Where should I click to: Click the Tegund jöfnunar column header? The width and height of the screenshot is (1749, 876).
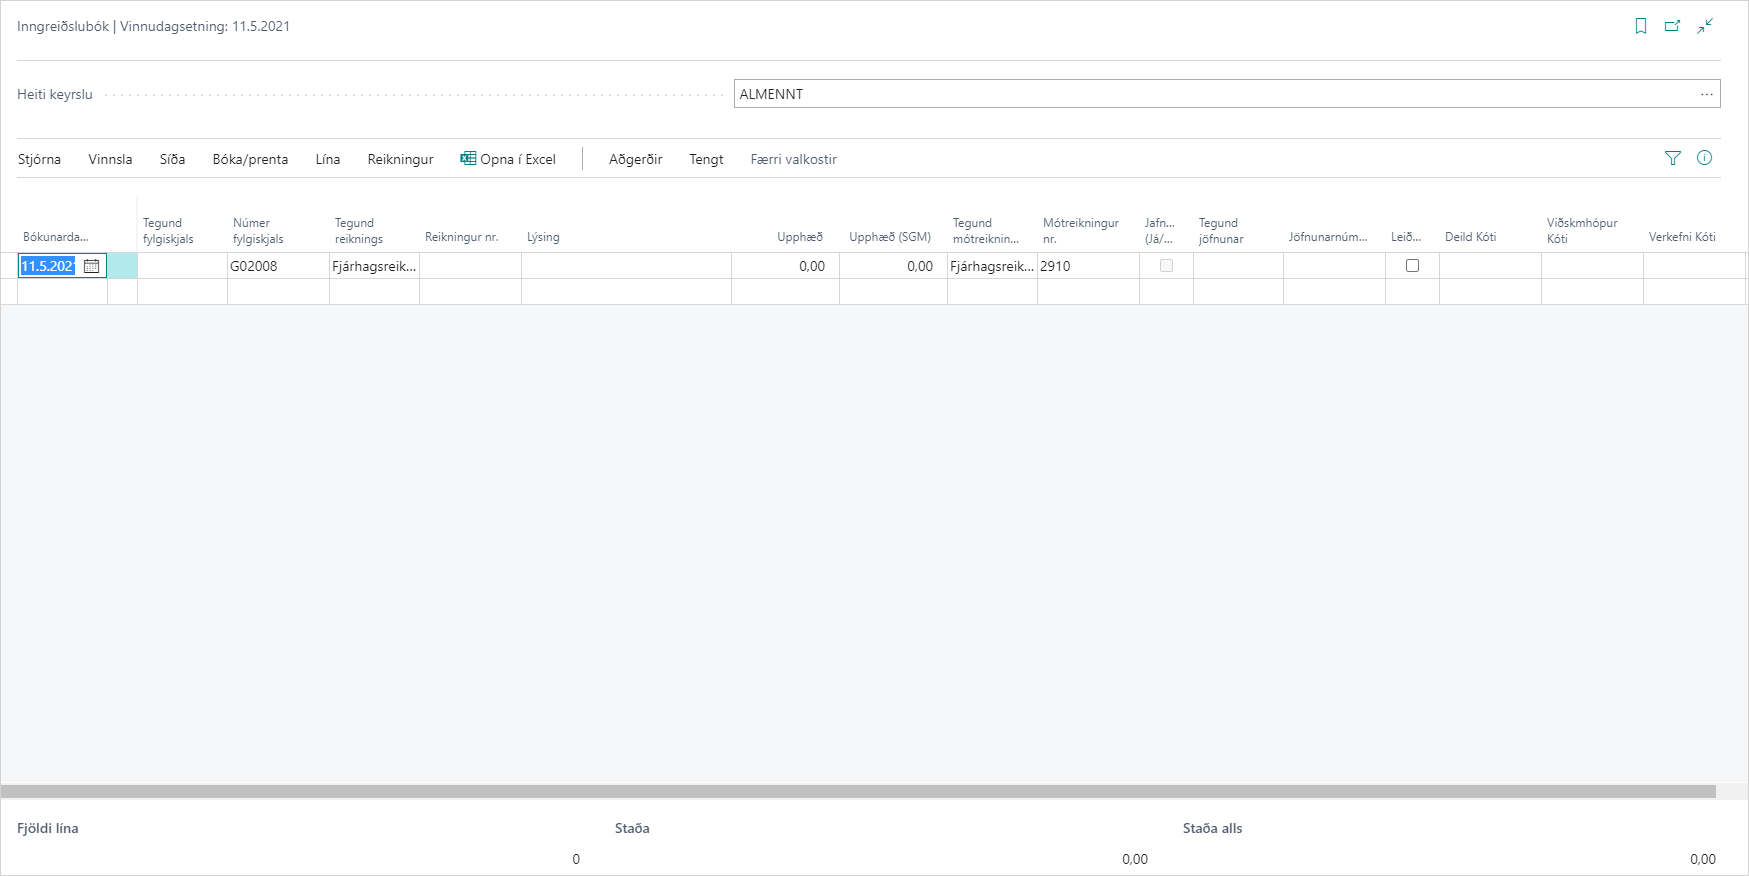(1221, 231)
